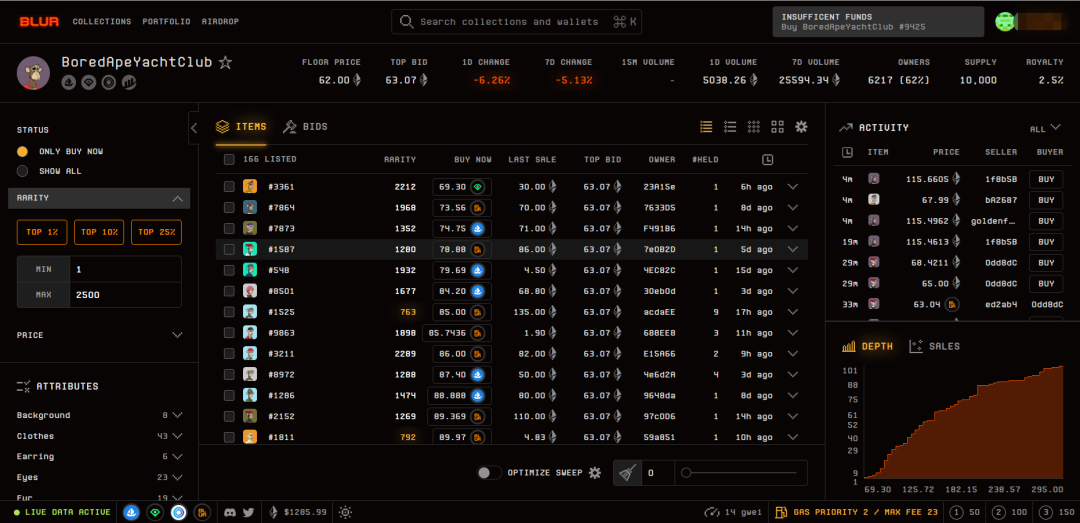Click the Discord icon in the status bar

(x=230, y=512)
